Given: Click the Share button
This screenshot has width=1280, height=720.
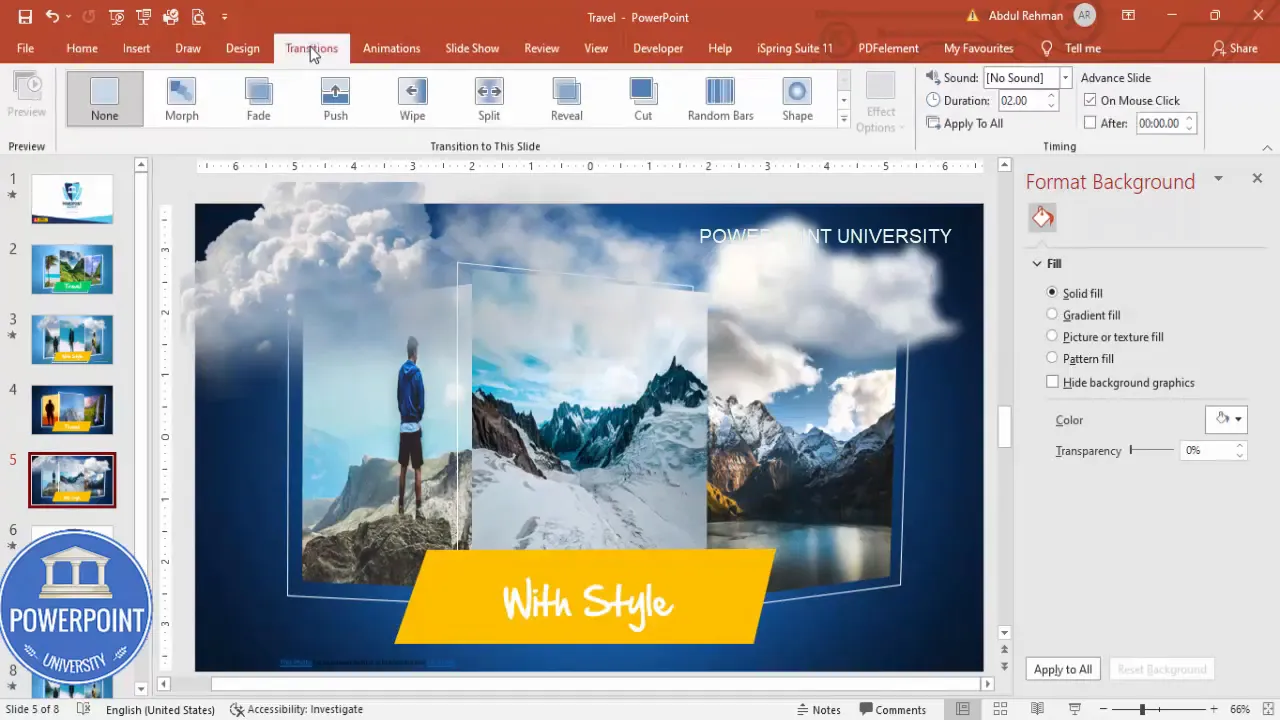Looking at the screenshot, I should point(1235,48).
